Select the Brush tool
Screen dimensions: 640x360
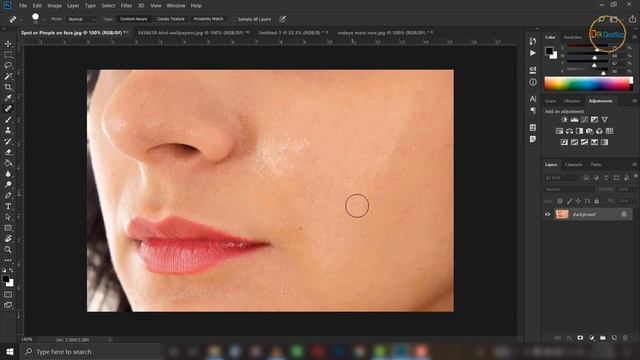click(8, 120)
